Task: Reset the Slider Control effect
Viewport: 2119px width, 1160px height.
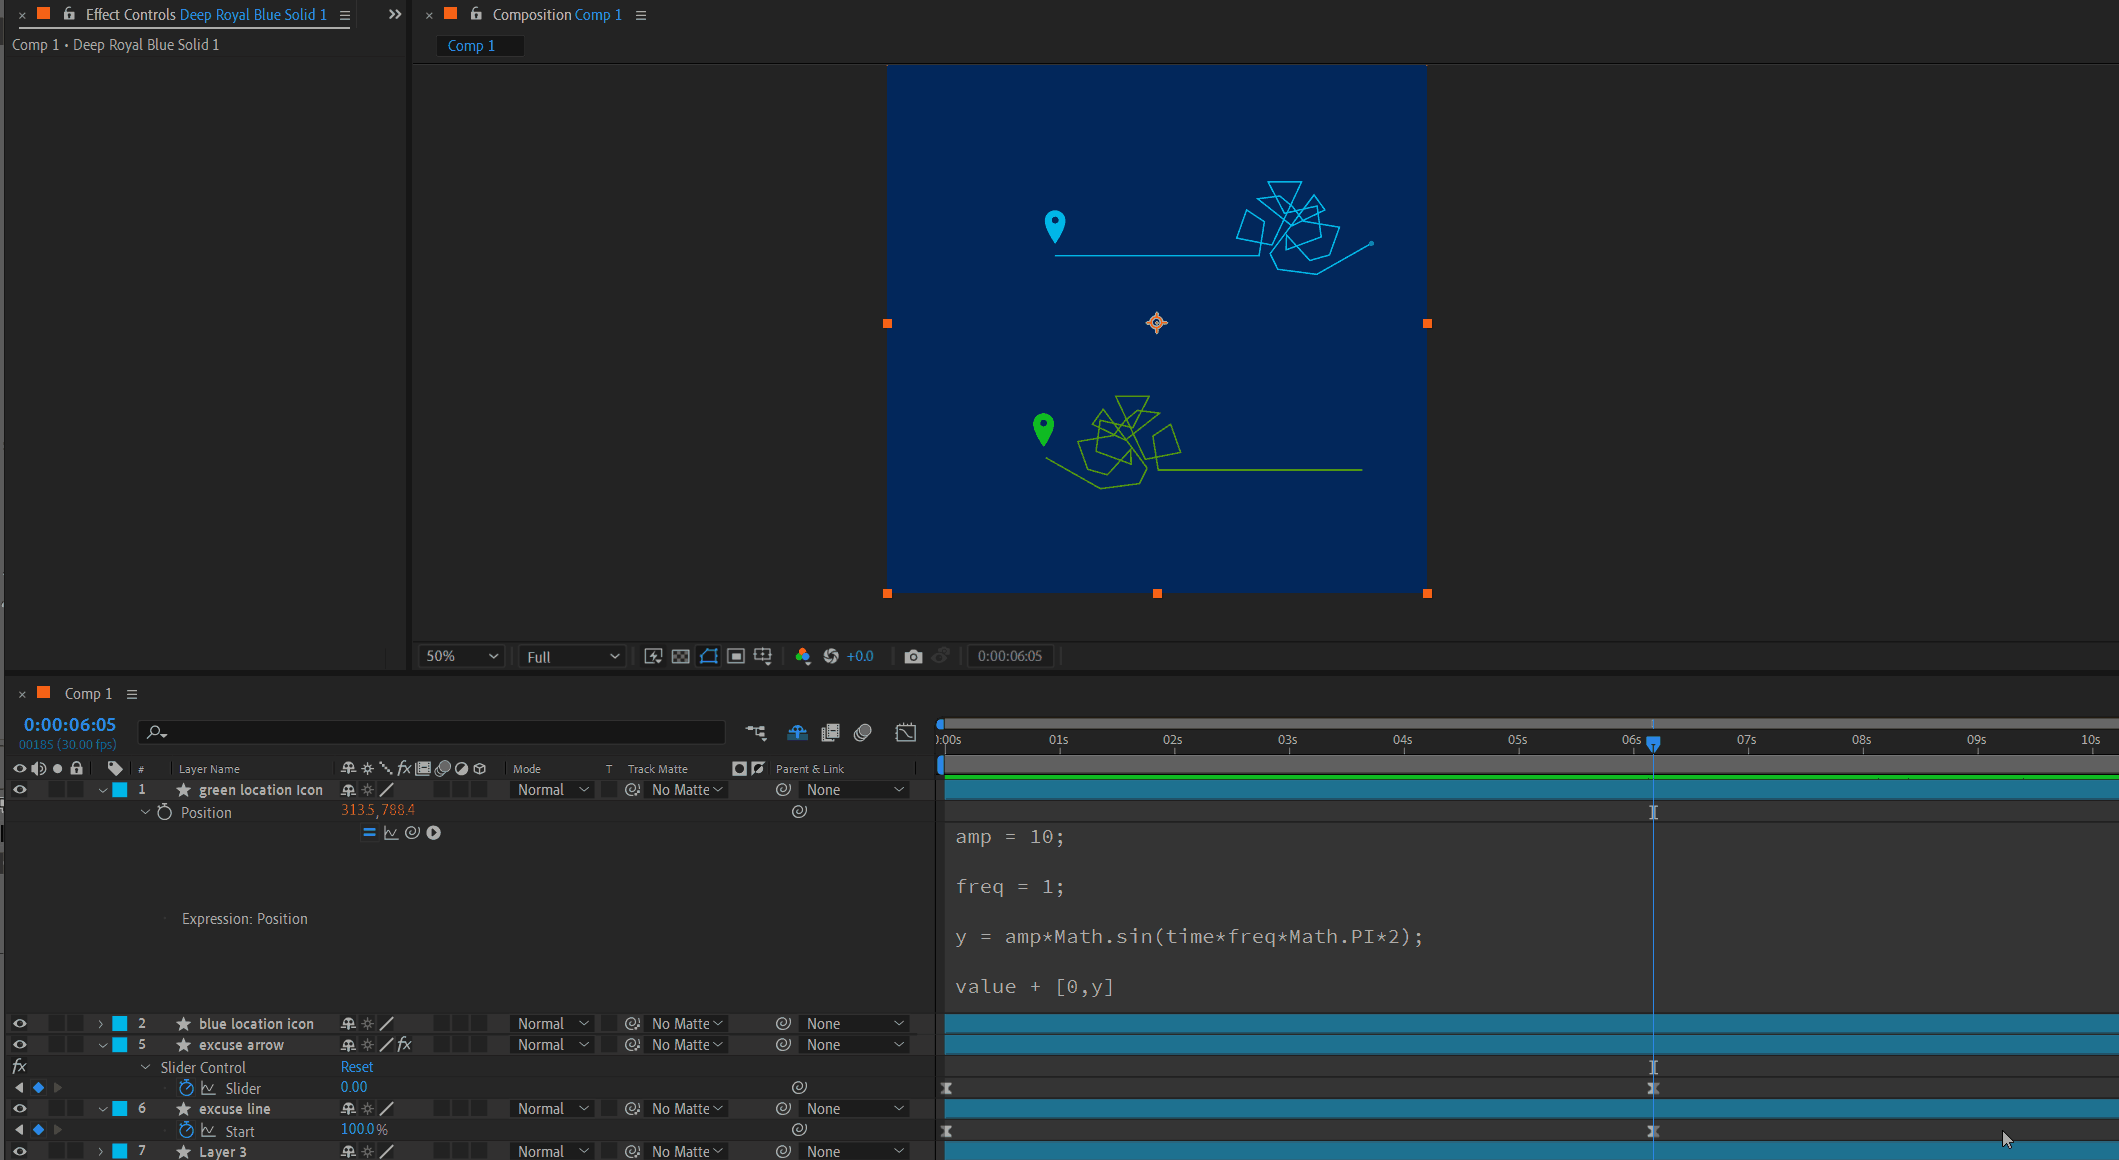Action: click(356, 1067)
